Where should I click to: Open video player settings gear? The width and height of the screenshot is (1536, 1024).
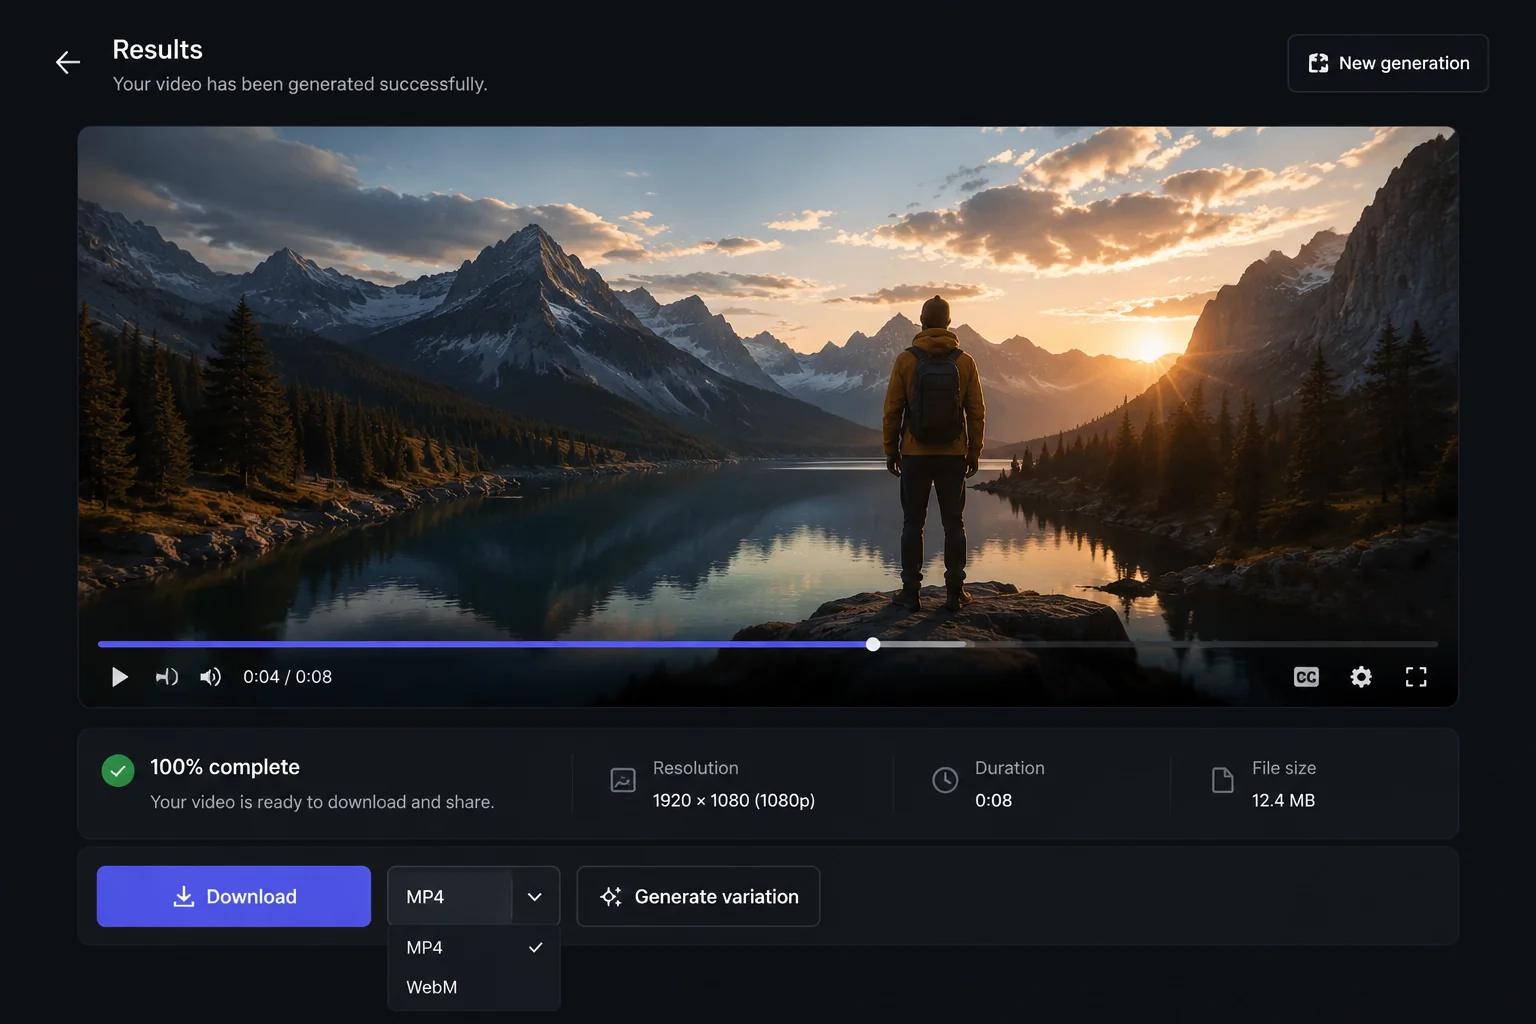click(1361, 677)
